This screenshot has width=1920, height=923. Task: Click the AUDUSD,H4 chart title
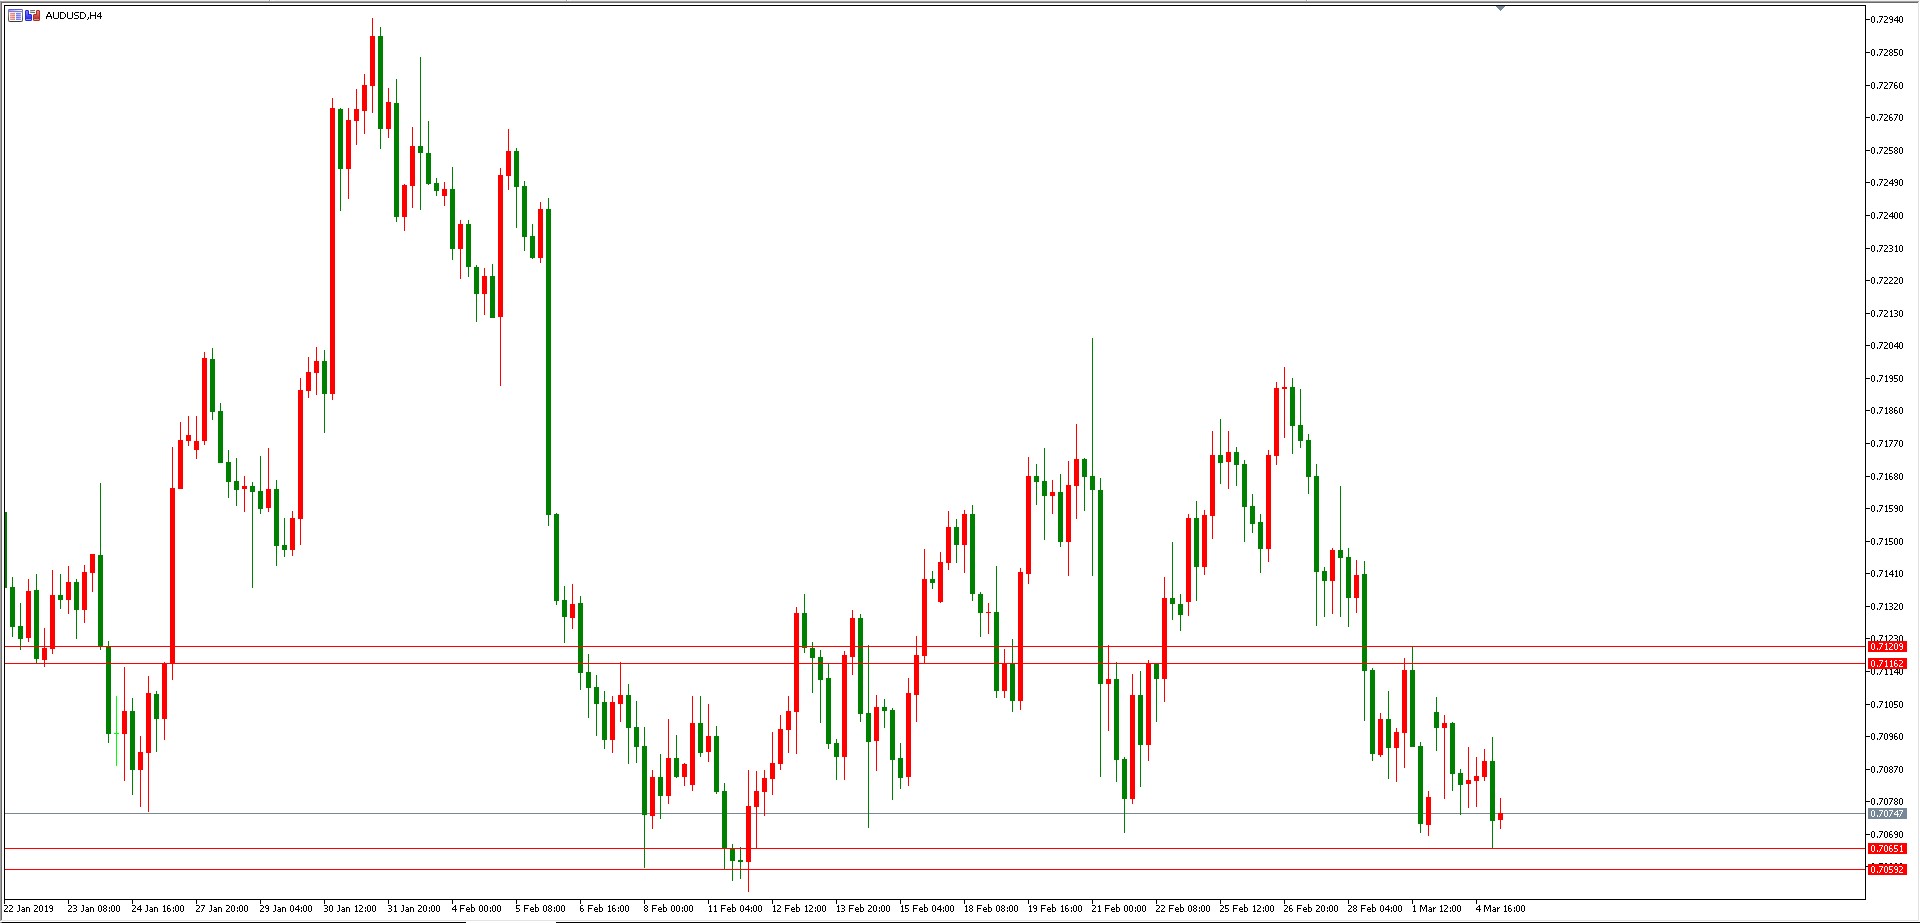tap(73, 16)
